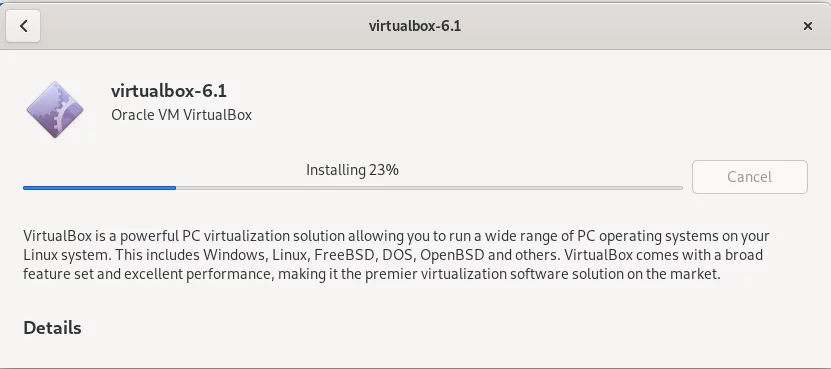The width and height of the screenshot is (831, 369).
Task: Click the last description line about premier virtualization
Action: (x=372, y=275)
